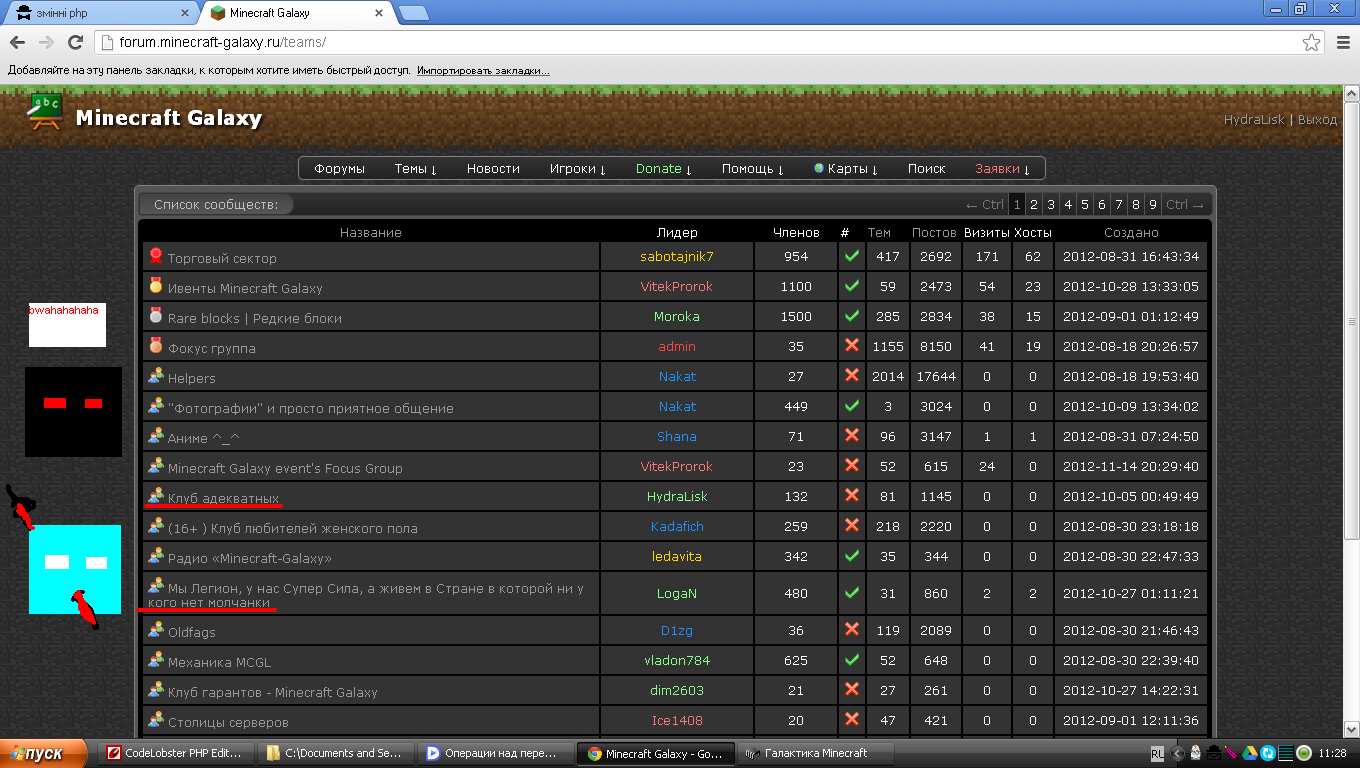Click the Импортировать закладки link
This screenshot has width=1360, height=768.
483,71
